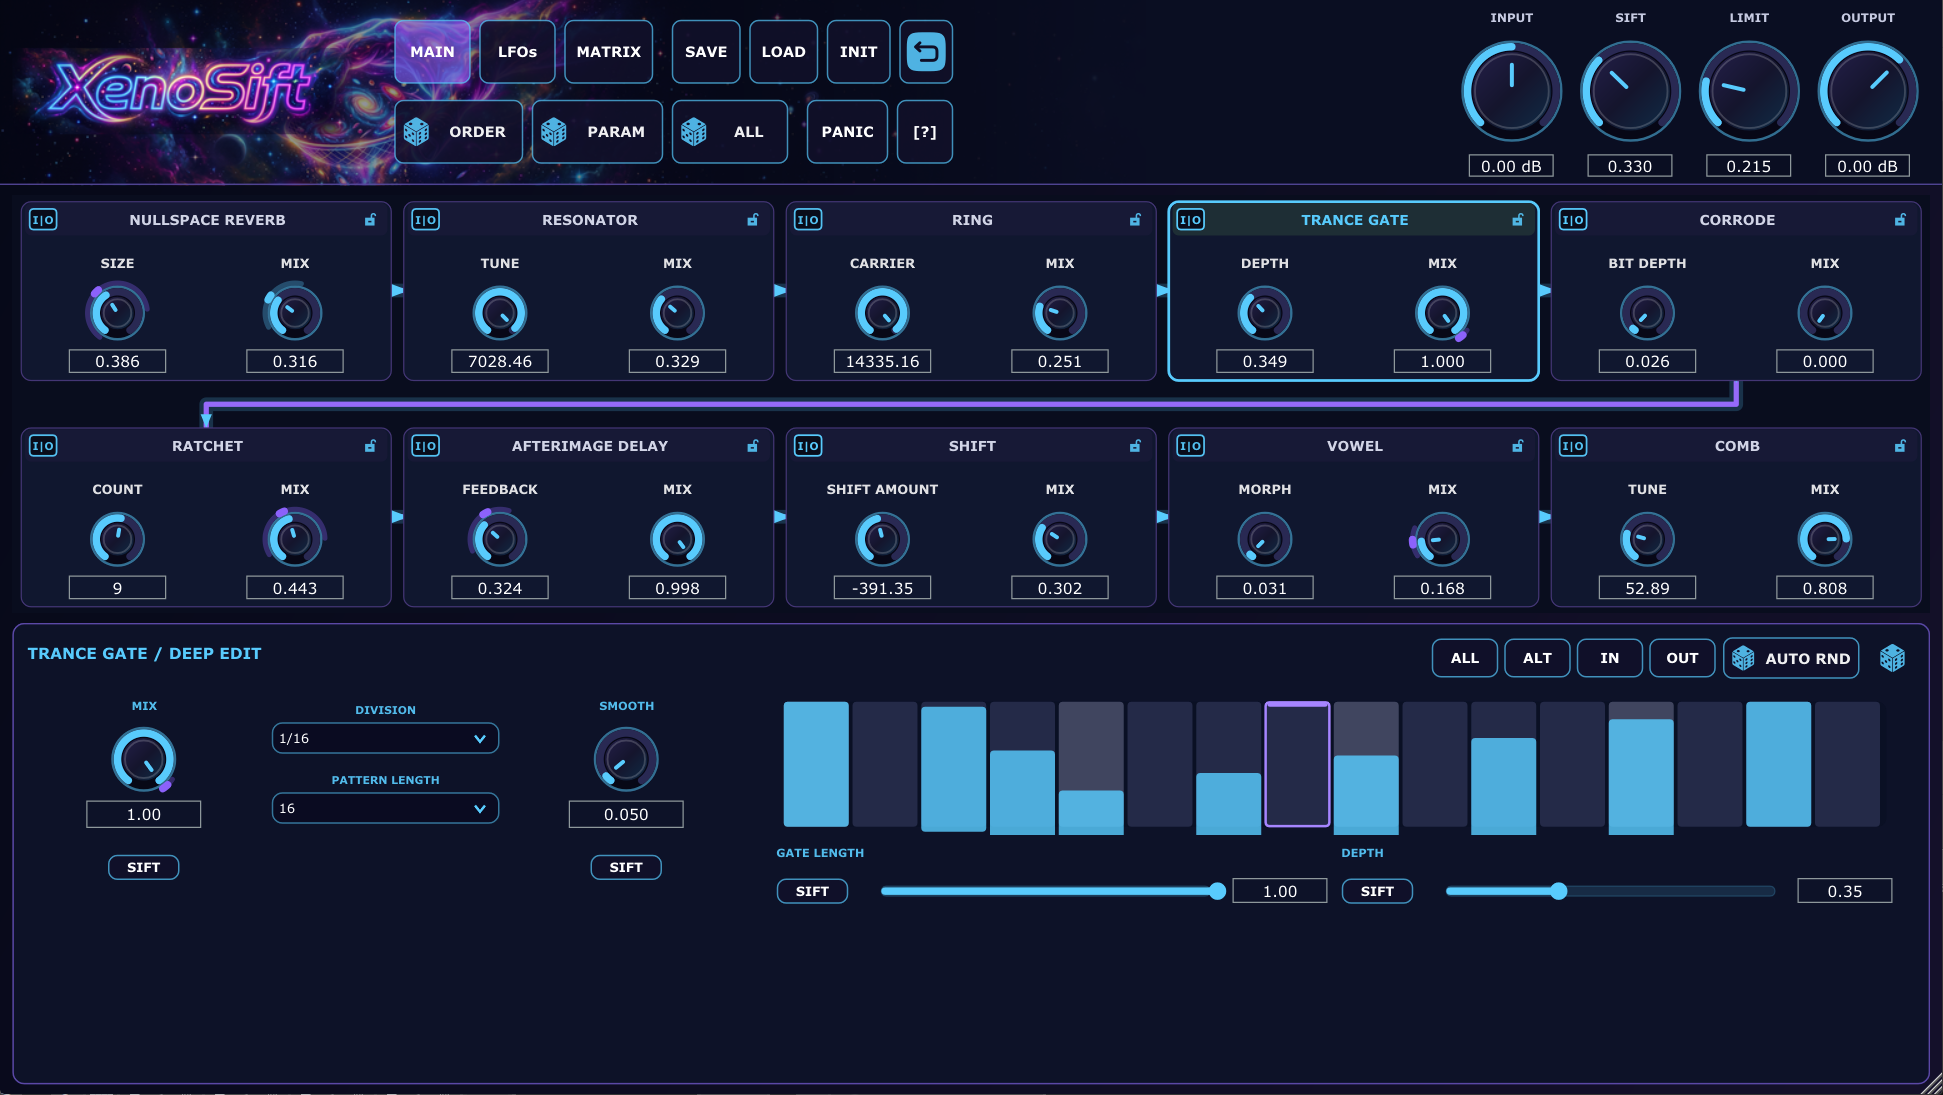Click the Resonator Tune value field 7028.46
Viewport: 1943px width, 1095px height.
click(x=500, y=361)
